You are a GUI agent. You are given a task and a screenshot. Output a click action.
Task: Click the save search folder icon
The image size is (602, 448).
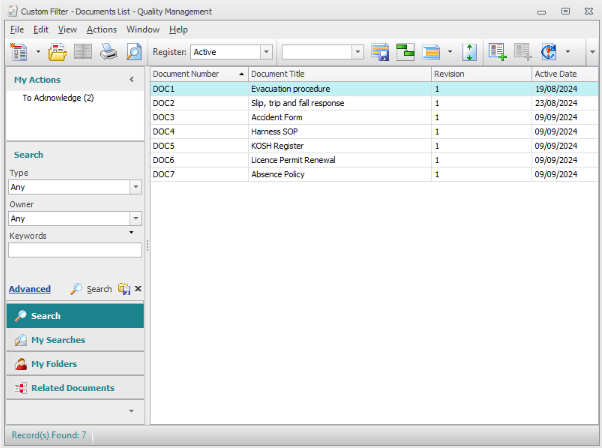pyautogui.click(x=124, y=289)
